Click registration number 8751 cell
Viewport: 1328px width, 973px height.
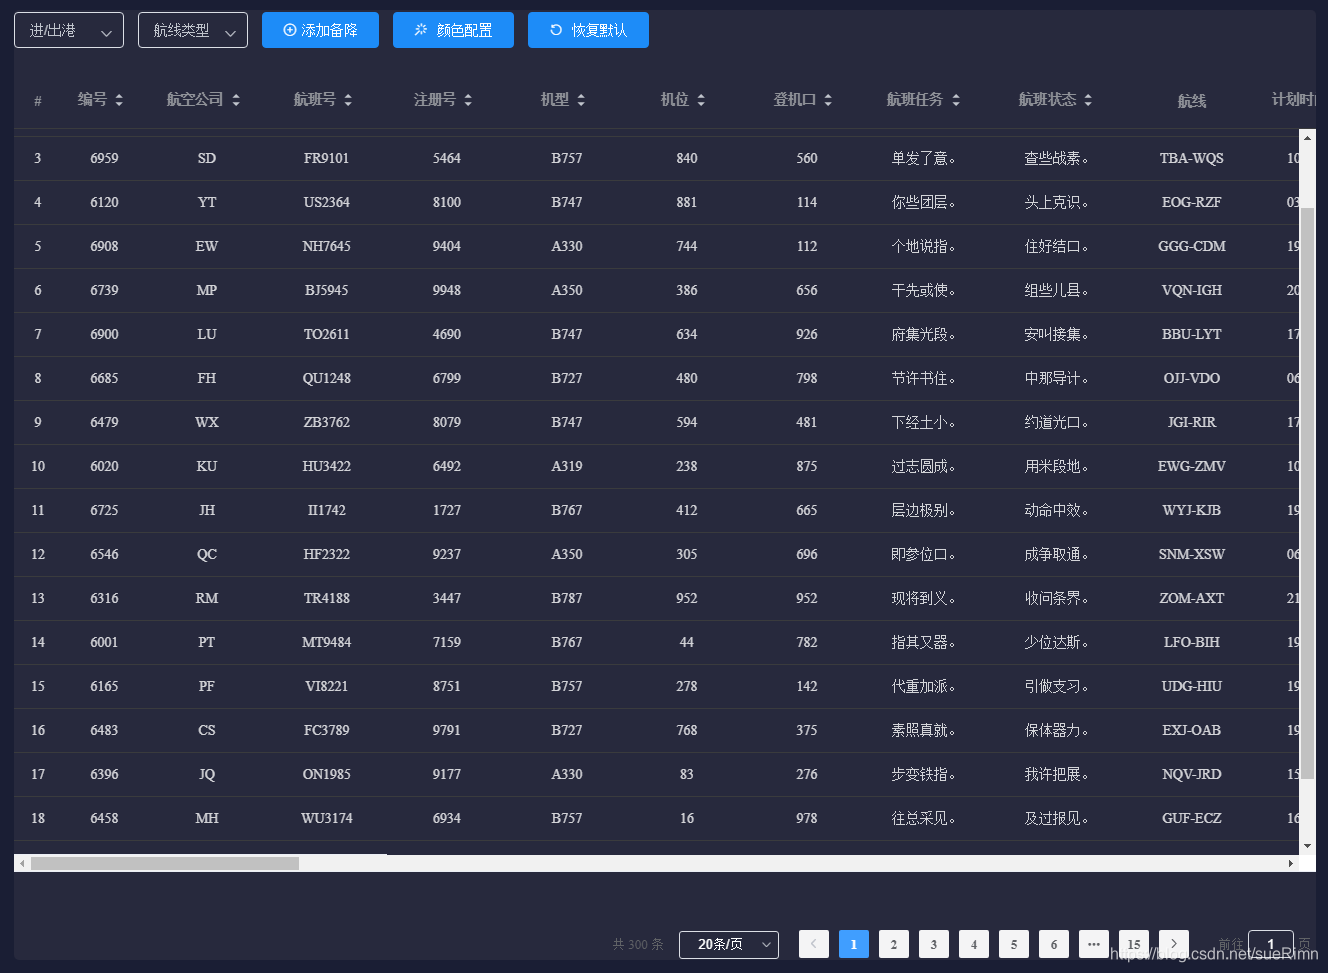[x=447, y=686]
